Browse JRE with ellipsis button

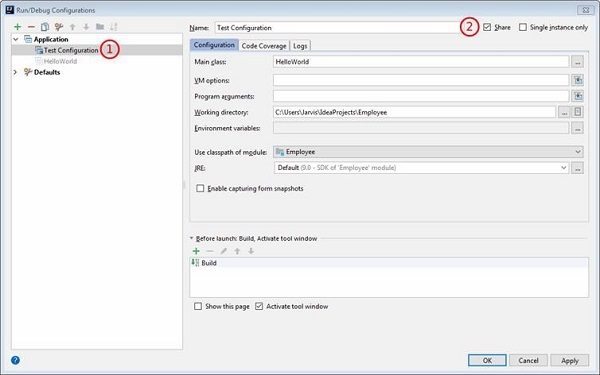tap(577, 168)
